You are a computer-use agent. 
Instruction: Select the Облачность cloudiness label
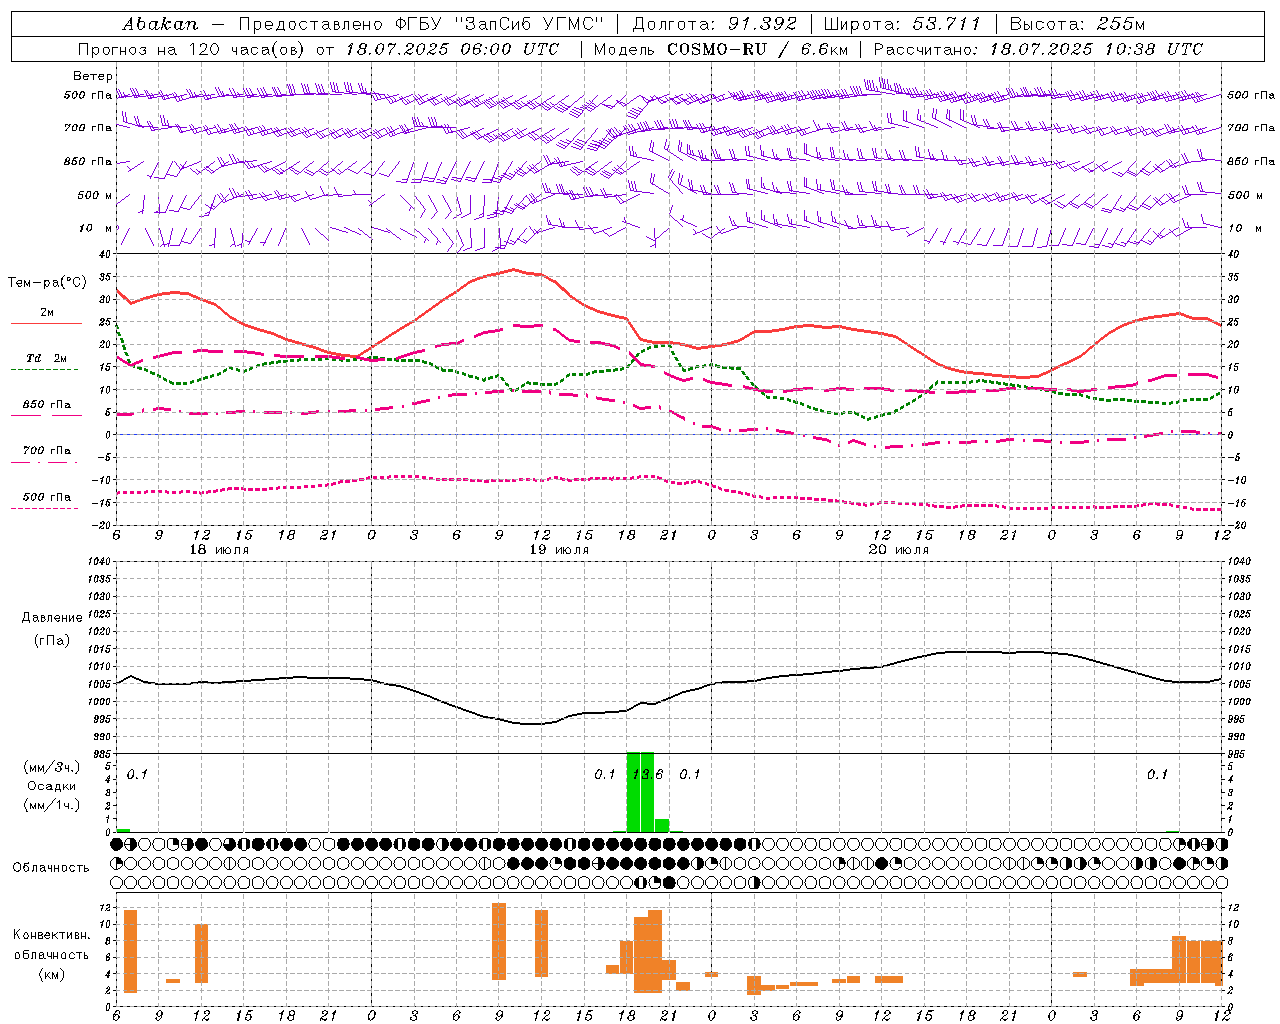click(51, 867)
